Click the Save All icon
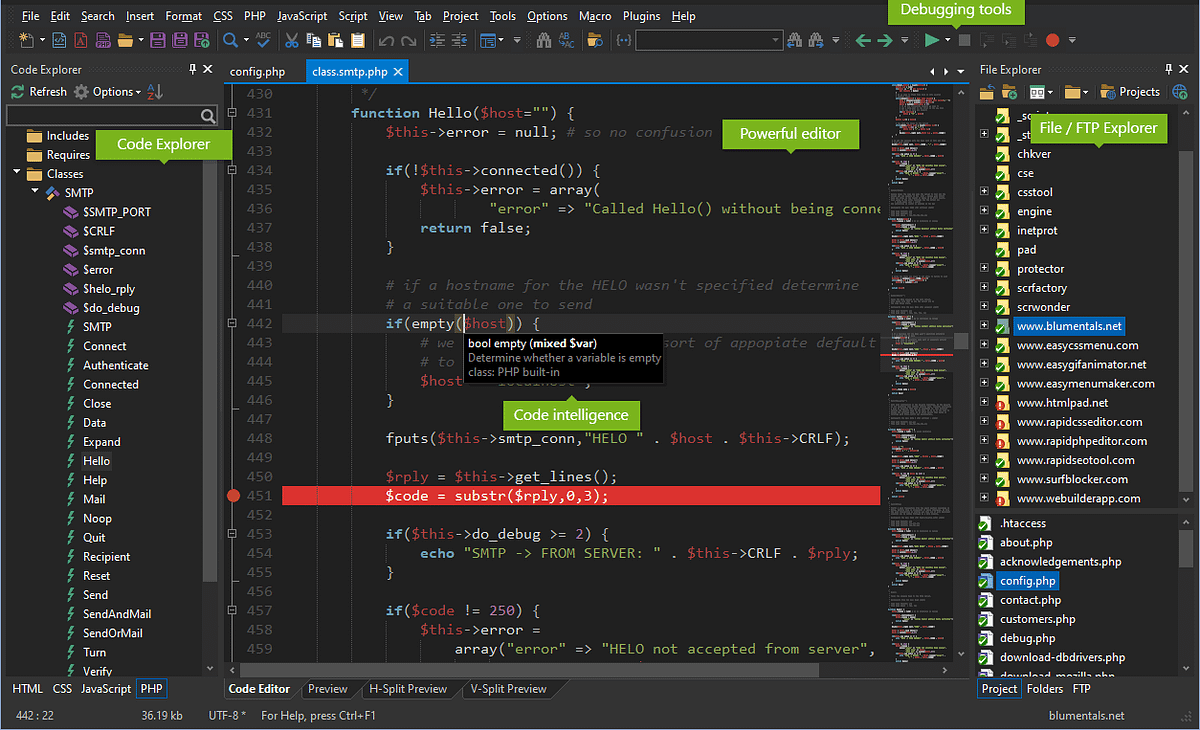Image resolution: width=1200 pixels, height=730 pixels. click(x=180, y=40)
